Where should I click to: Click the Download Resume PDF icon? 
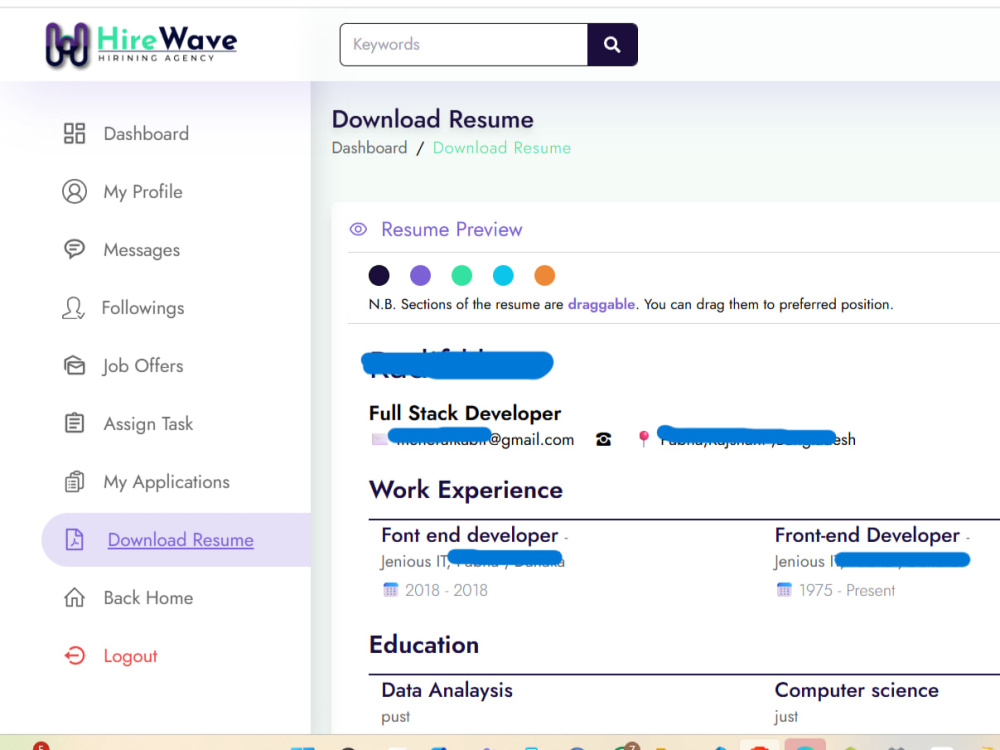click(75, 540)
